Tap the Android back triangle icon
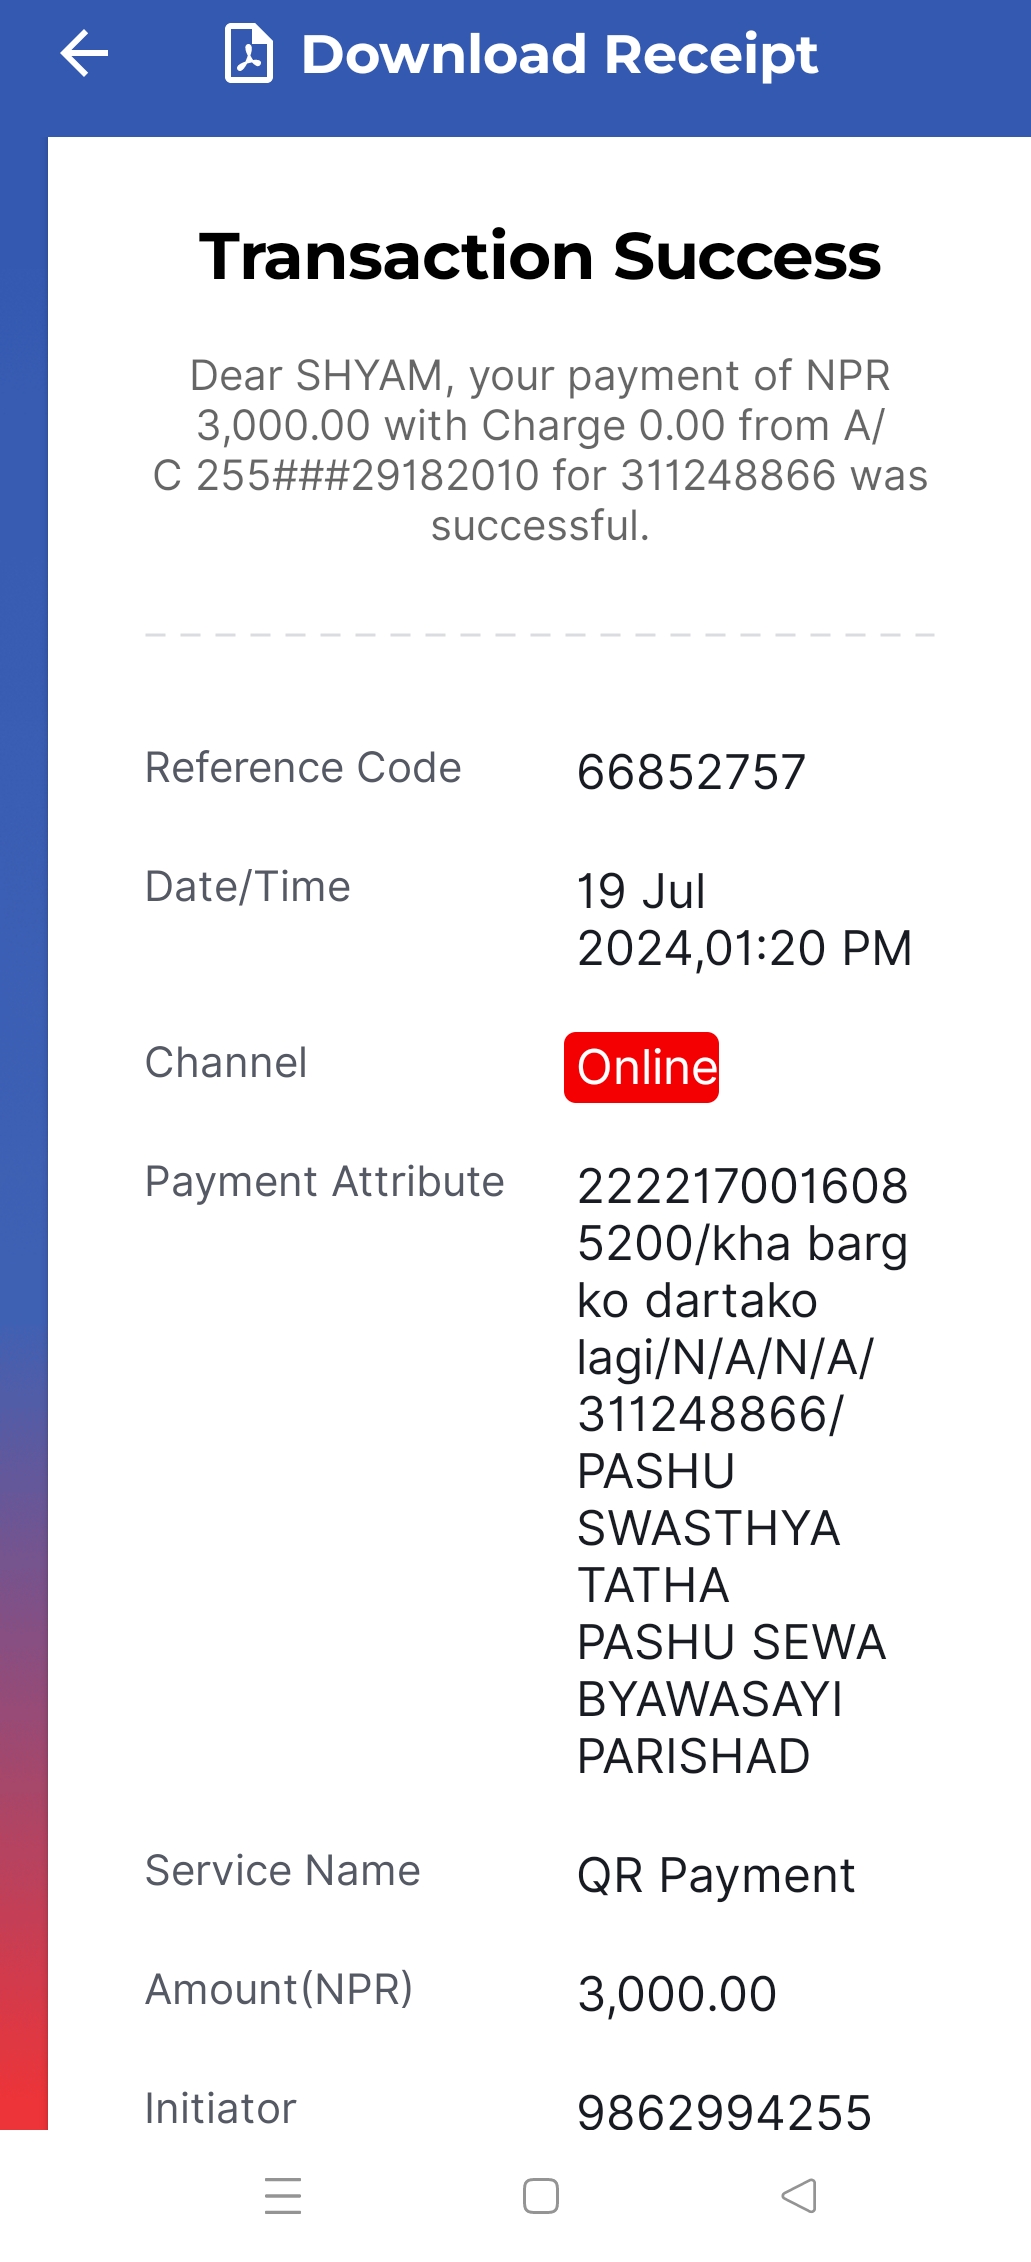 (799, 2196)
